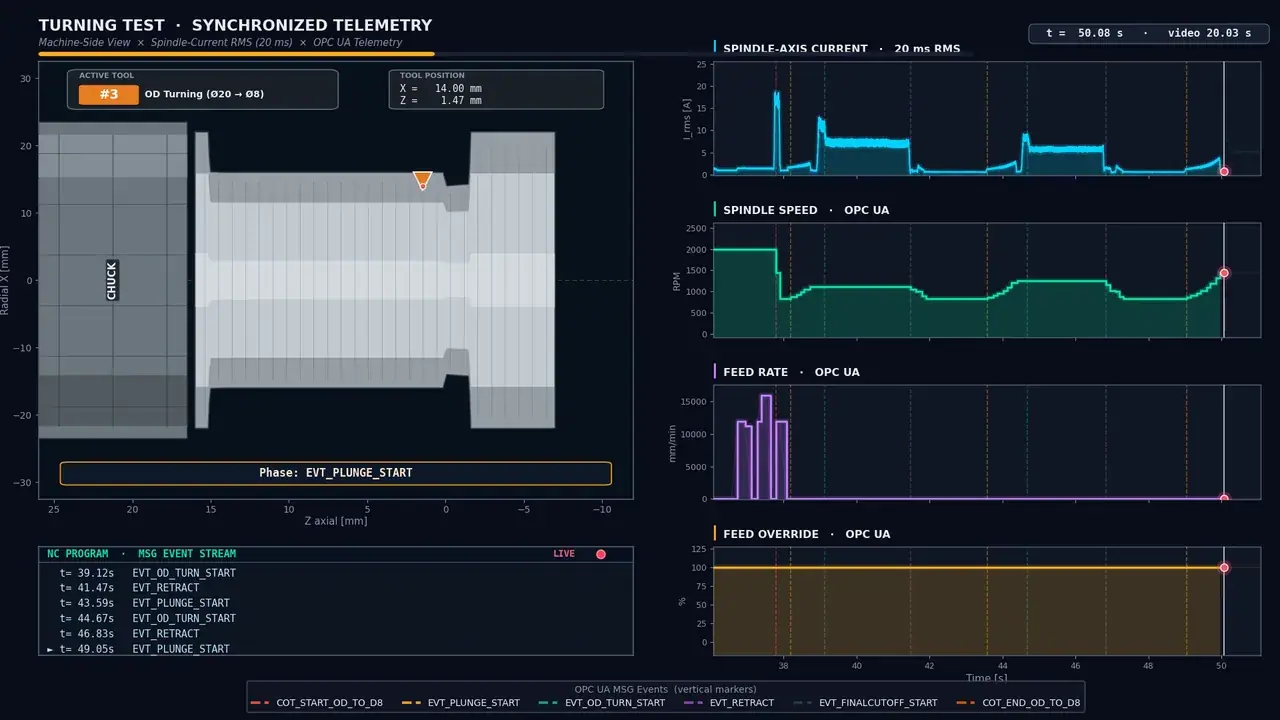Click the video 20.03 s readout
This screenshot has width=1280, height=720.
tap(1210, 34)
